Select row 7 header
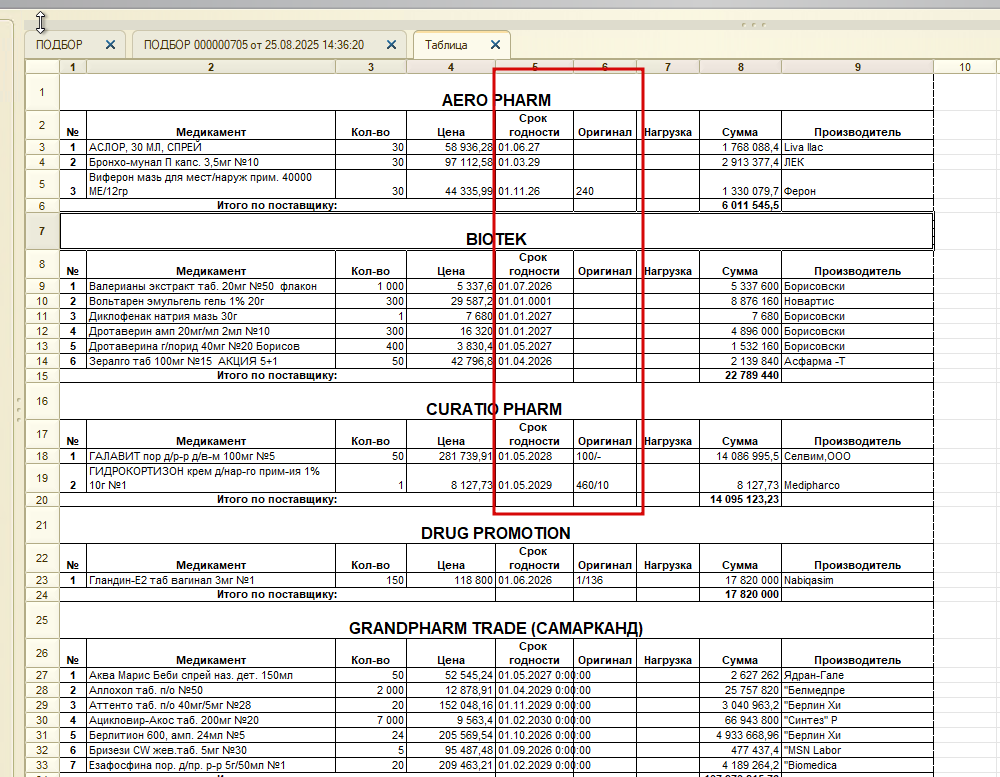Viewport: 1000px width, 777px height. point(42,231)
